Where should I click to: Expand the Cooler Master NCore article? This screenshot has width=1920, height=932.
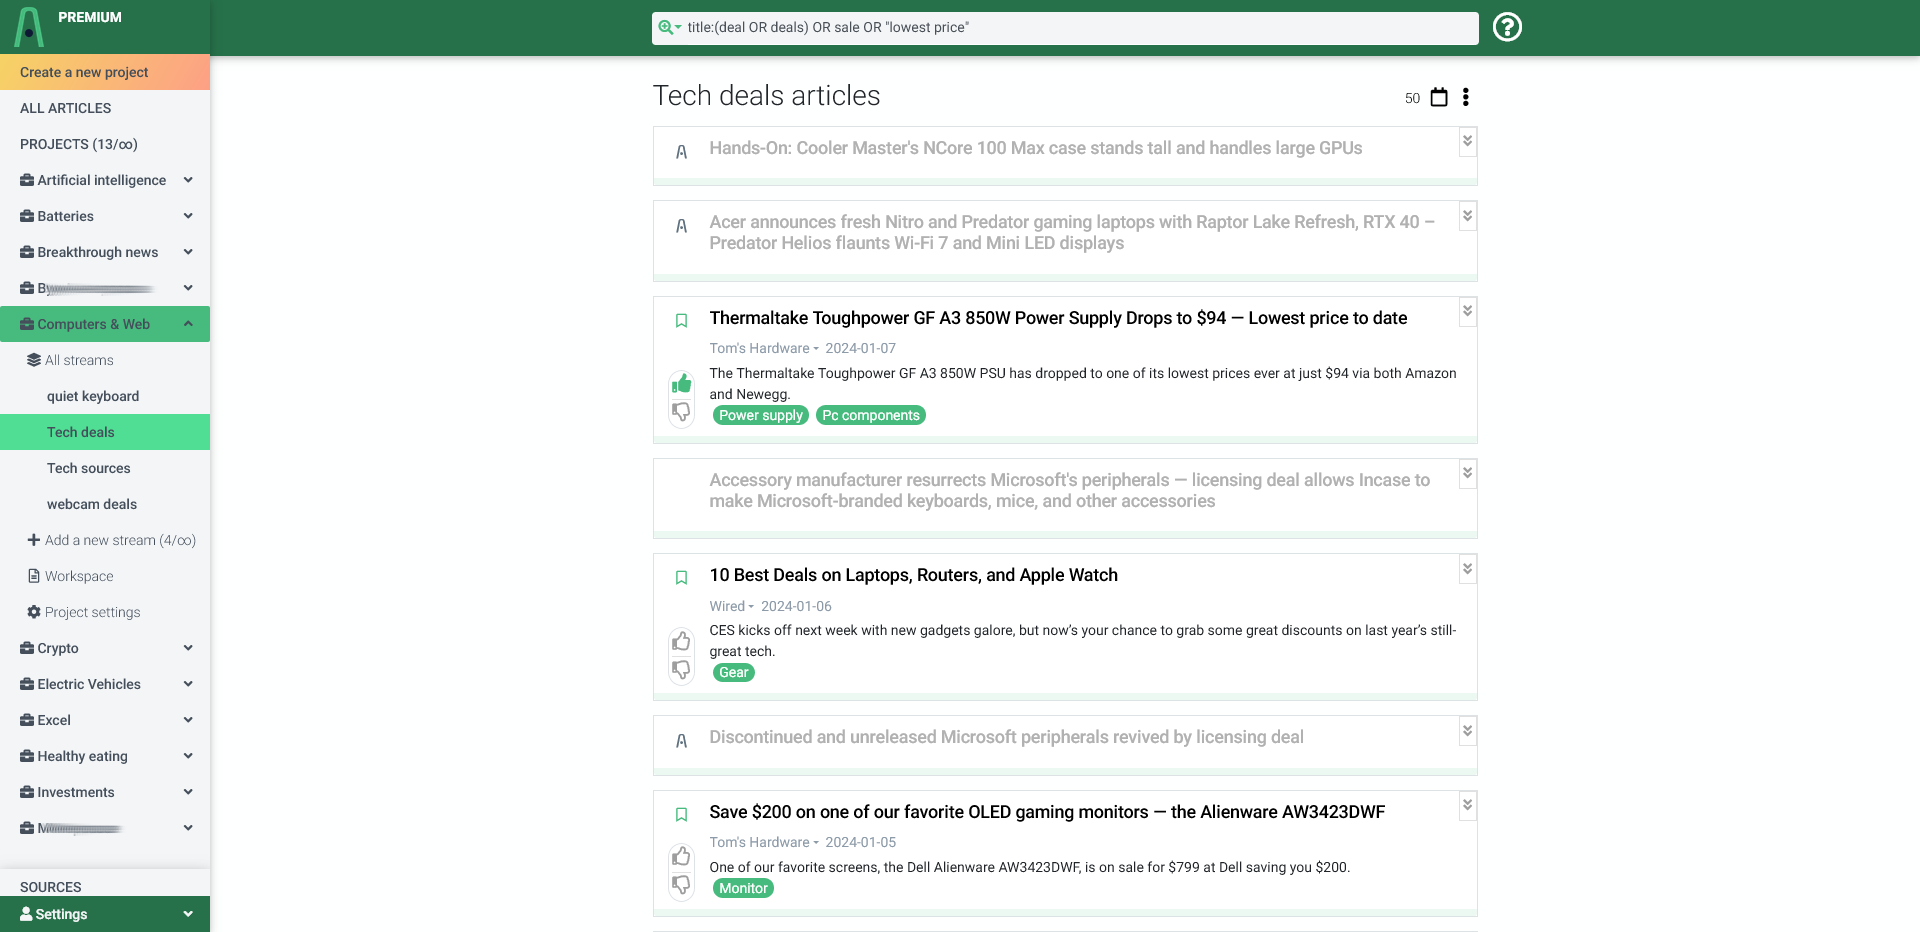(1467, 141)
